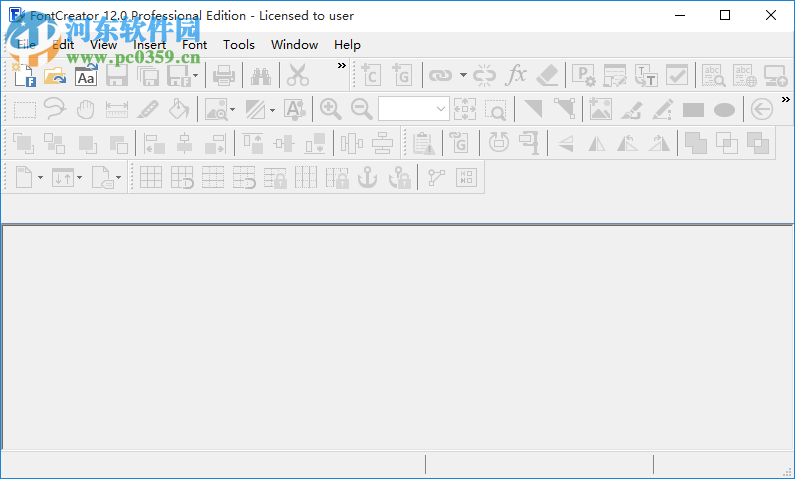Click the Insert Character icon

[372, 76]
